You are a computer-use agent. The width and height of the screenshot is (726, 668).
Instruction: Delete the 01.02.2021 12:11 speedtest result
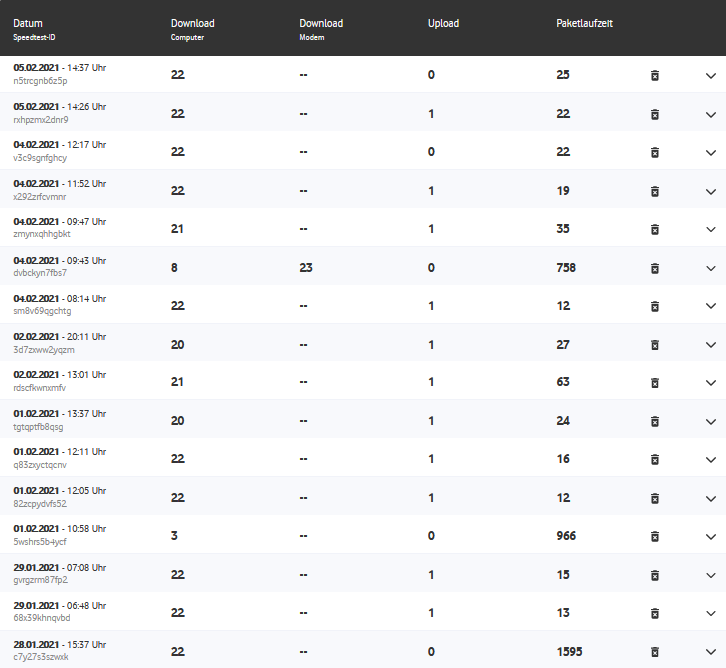point(655,460)
